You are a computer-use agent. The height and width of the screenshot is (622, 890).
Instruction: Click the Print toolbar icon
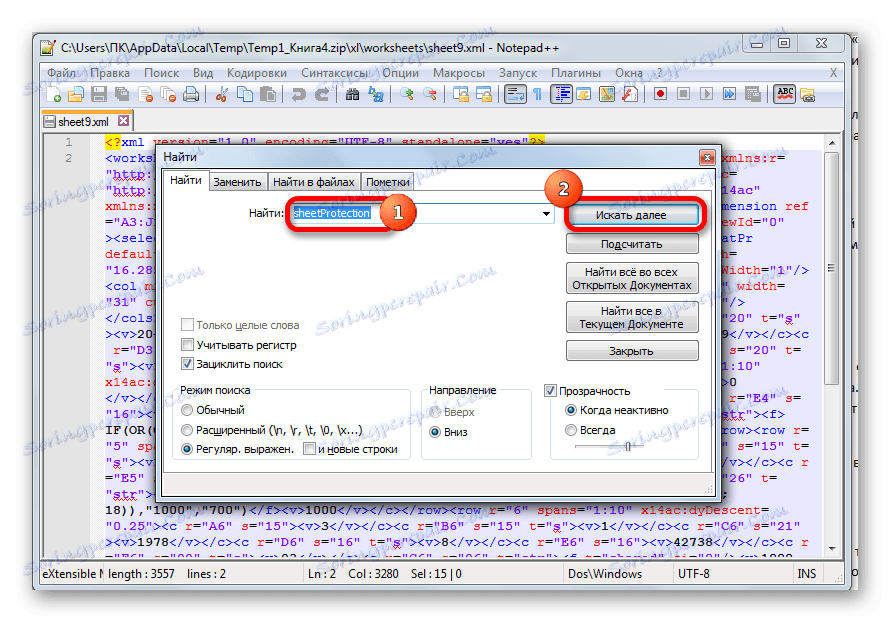[x=191, y=95]
